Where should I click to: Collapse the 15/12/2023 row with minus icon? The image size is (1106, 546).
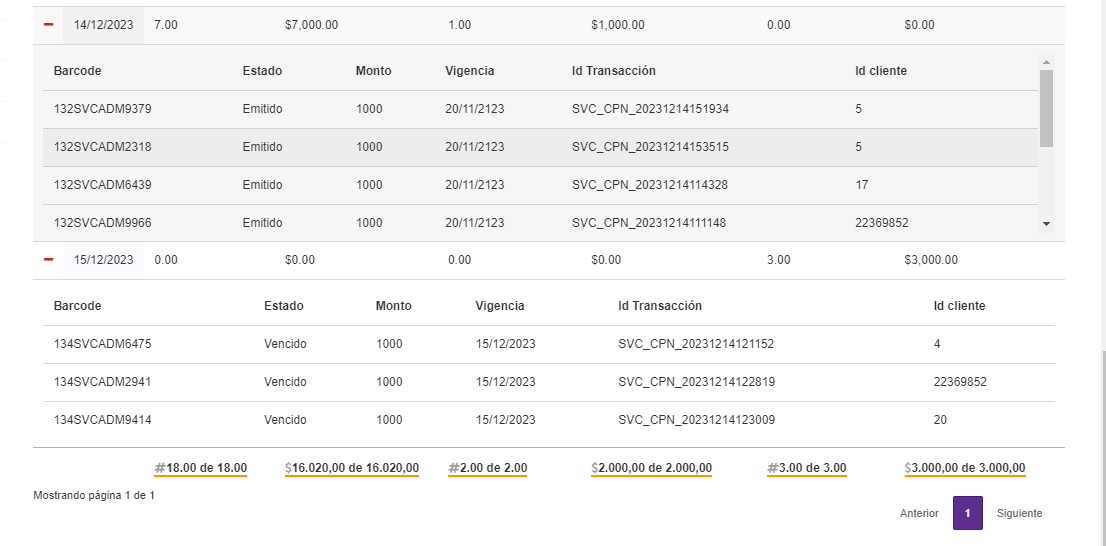tap(48, 260)
